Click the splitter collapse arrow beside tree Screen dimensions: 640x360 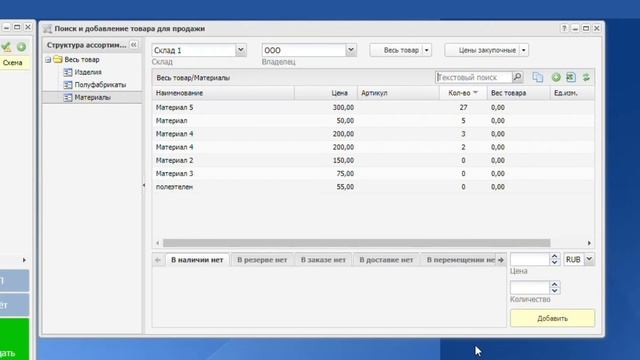pyautogui.click(x=144, y=185)
